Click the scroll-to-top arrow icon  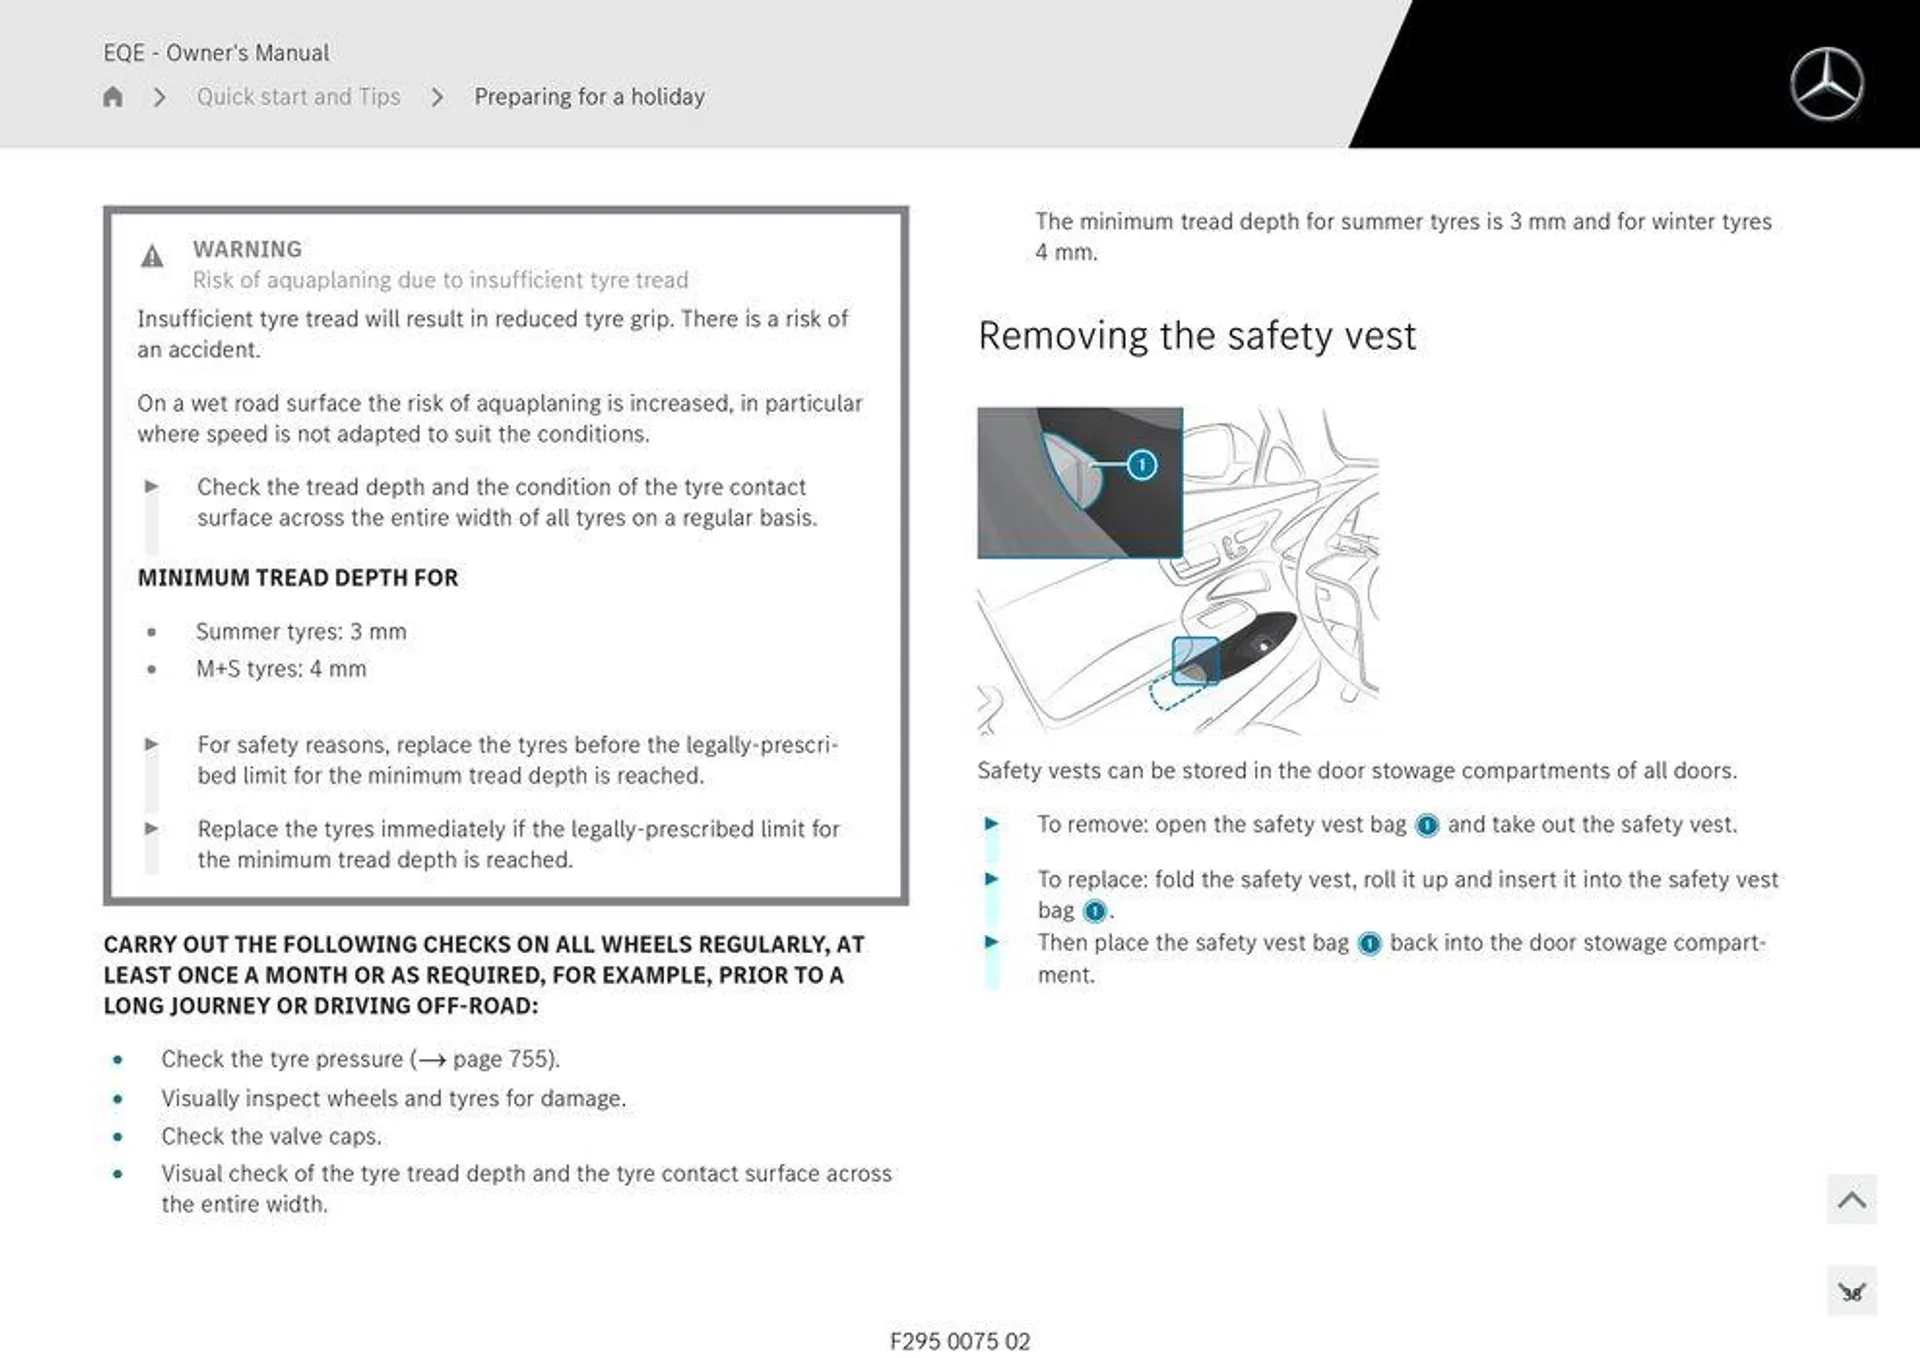[x=1852, y=1199]
